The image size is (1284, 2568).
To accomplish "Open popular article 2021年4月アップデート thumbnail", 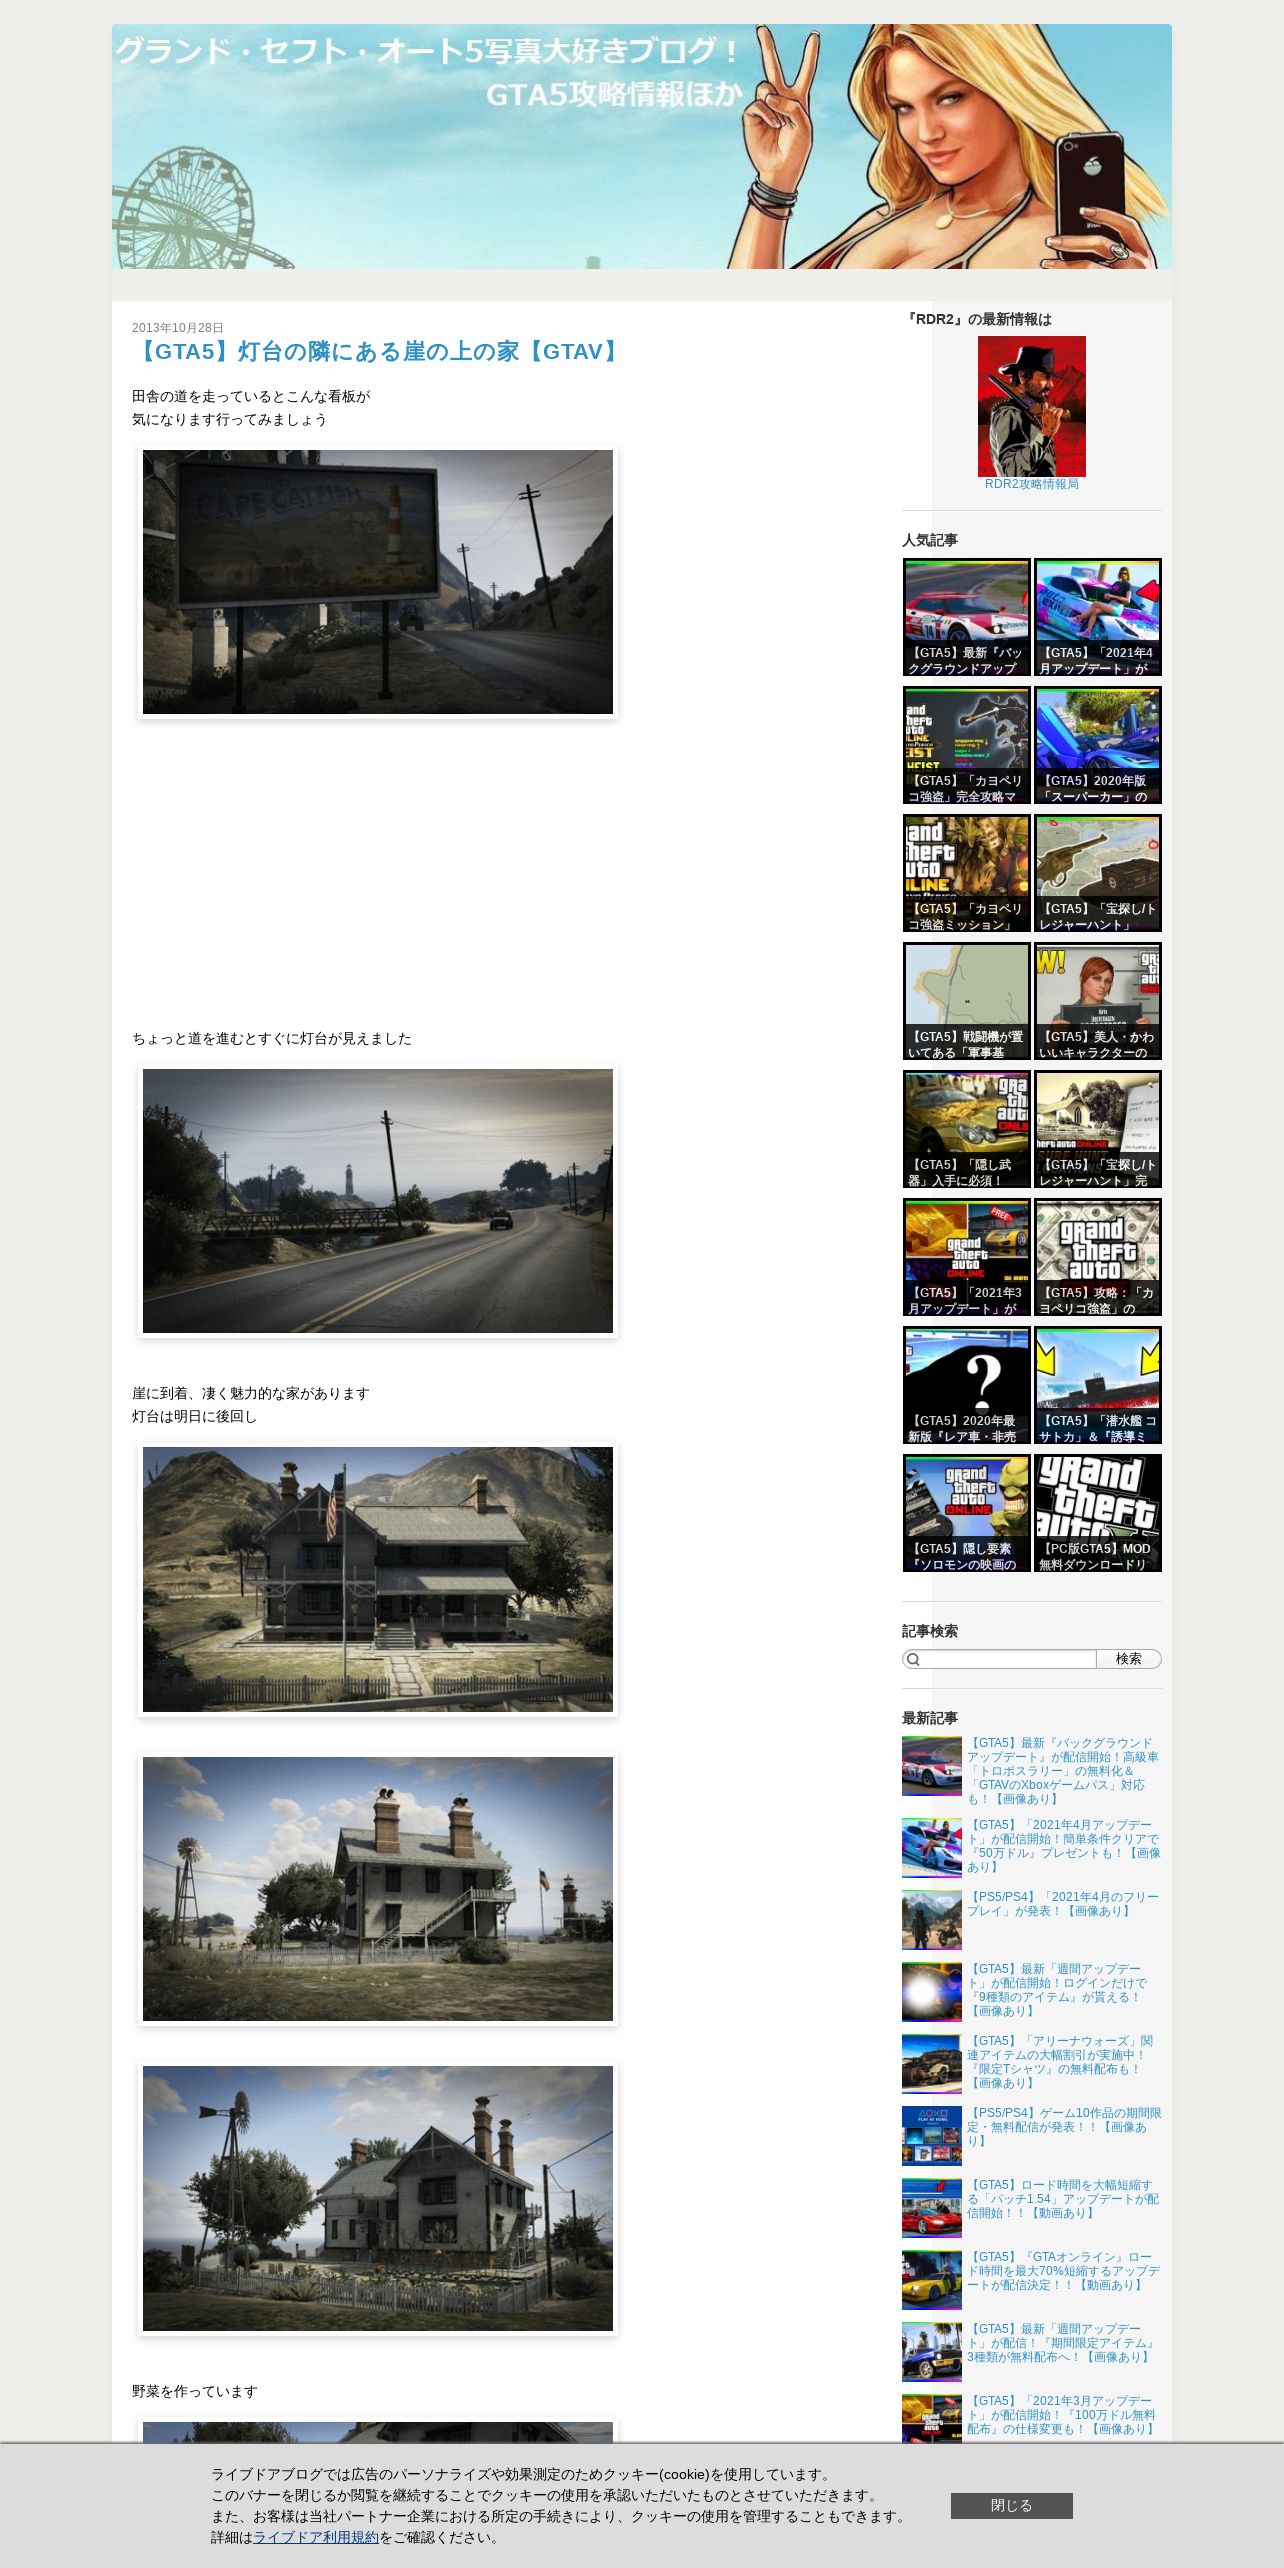I will pos(1098,617).
